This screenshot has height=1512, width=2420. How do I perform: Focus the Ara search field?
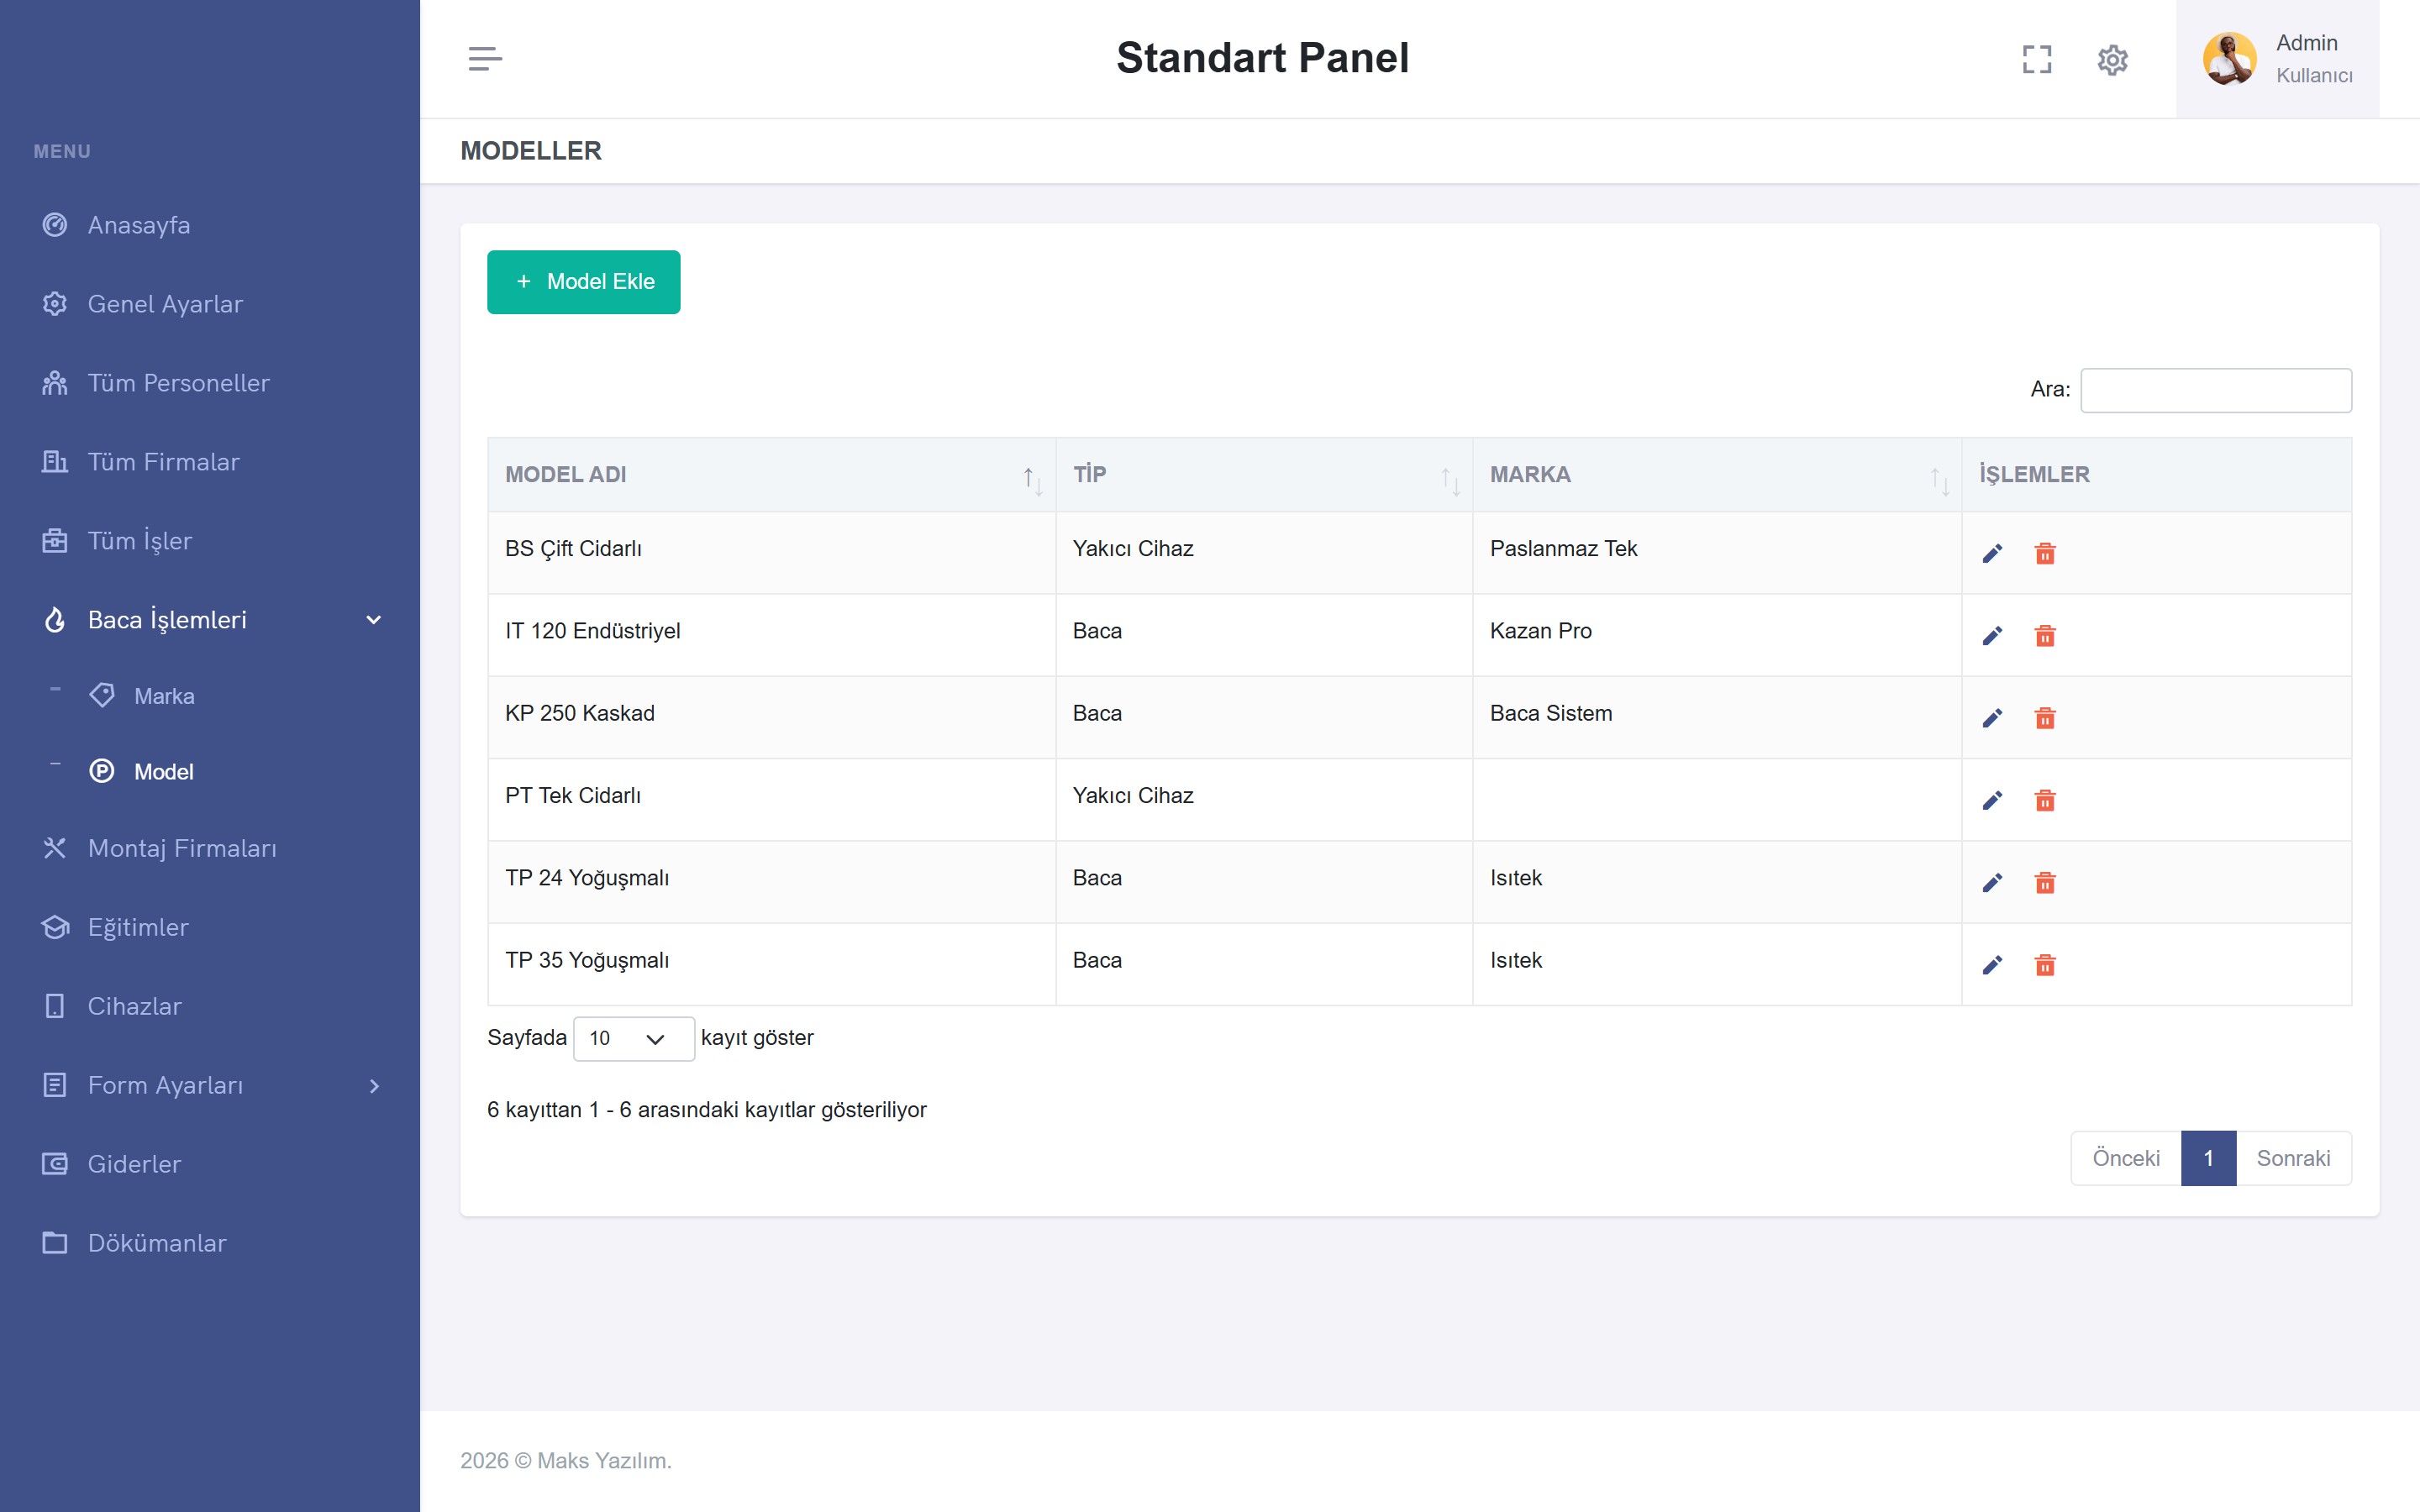pyautogui.click(x=2216, y=390)
